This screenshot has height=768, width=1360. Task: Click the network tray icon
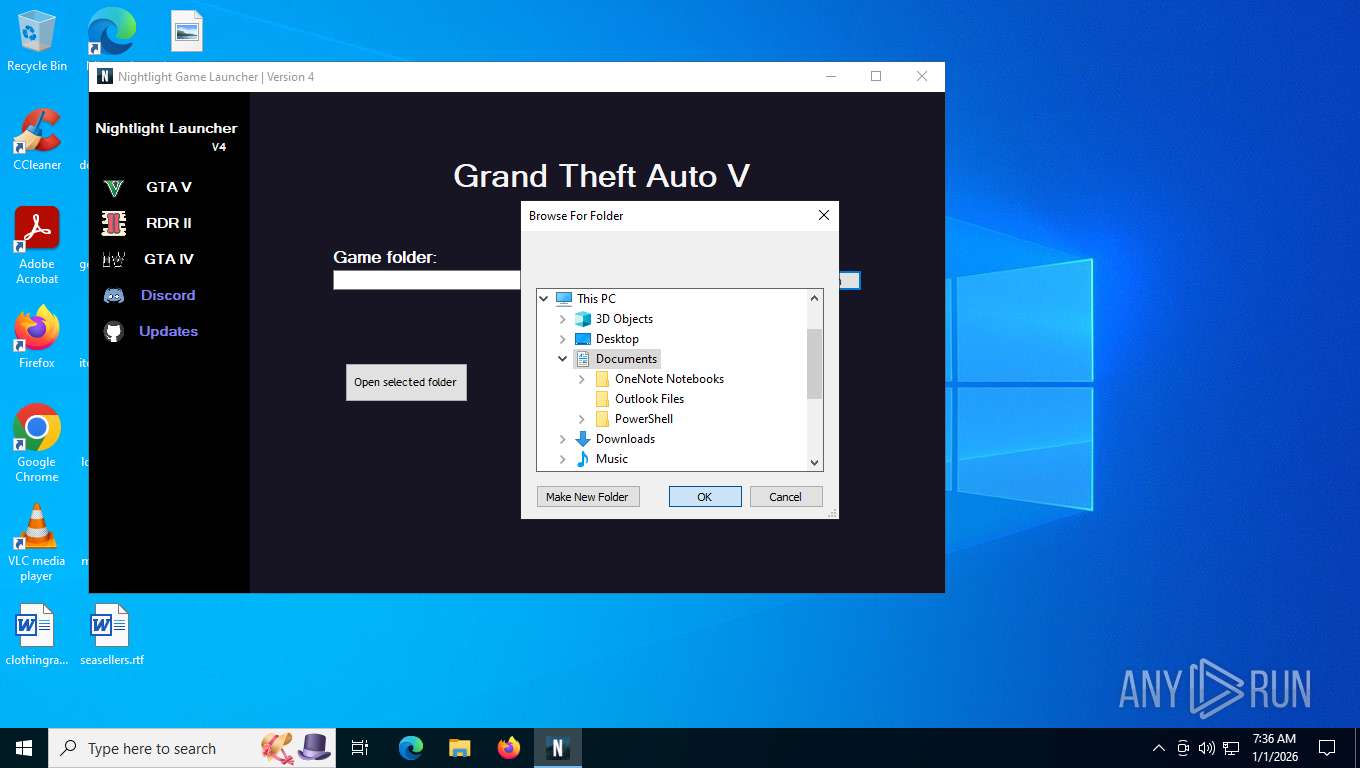pos(1231,748)
